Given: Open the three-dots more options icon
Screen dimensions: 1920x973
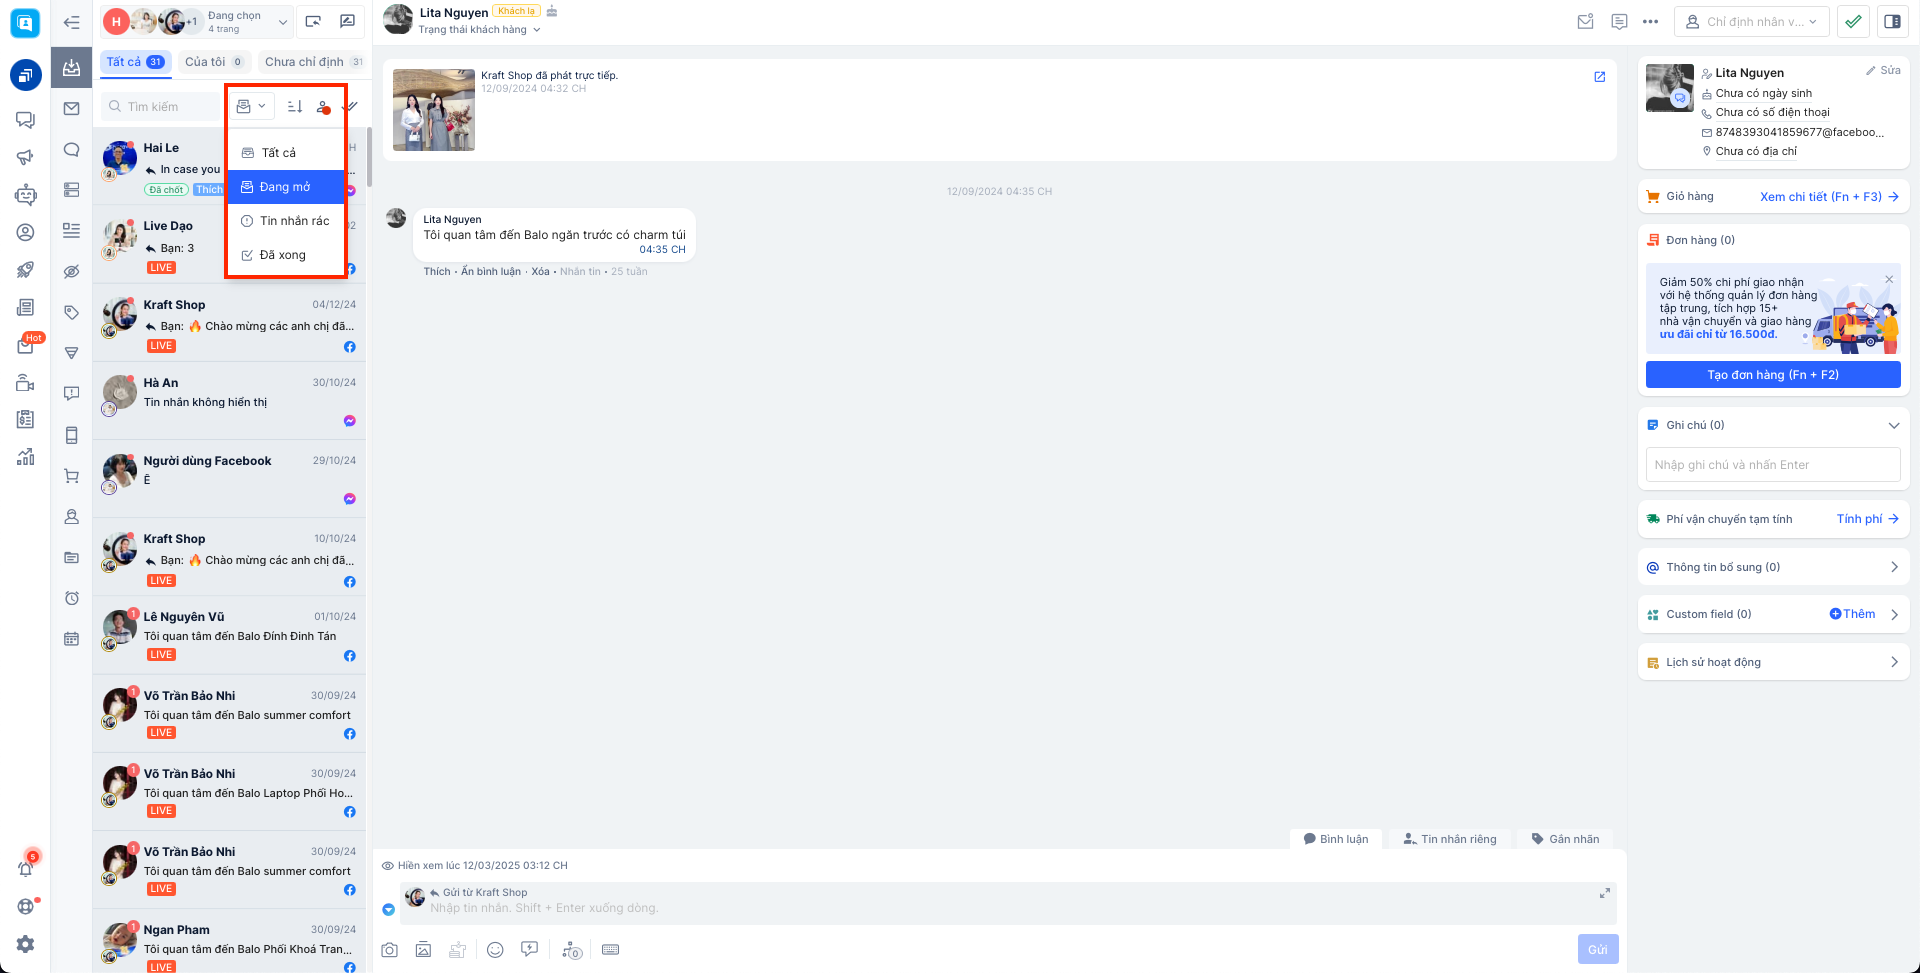Looking at the screenshot, I should (1650, 21).
